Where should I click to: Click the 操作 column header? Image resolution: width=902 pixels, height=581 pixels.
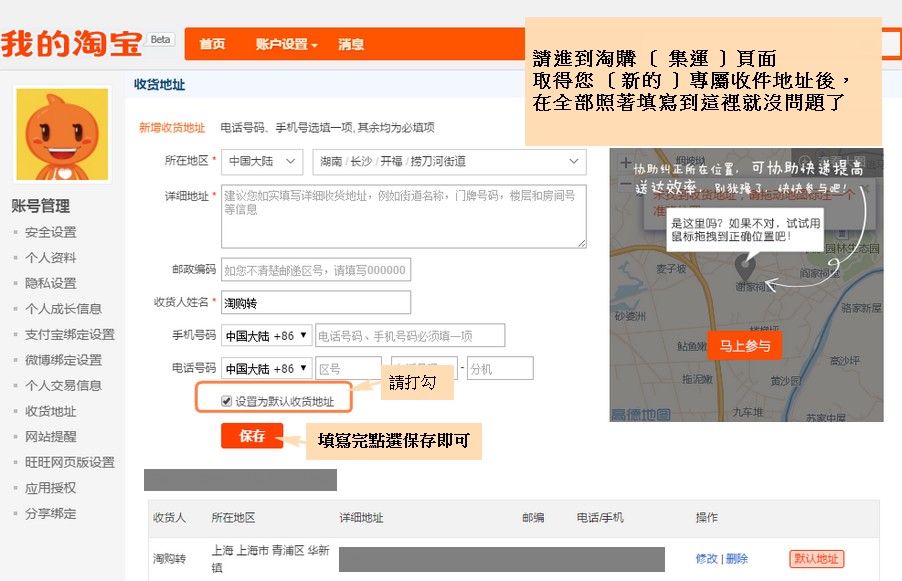(x=706, y=518)
